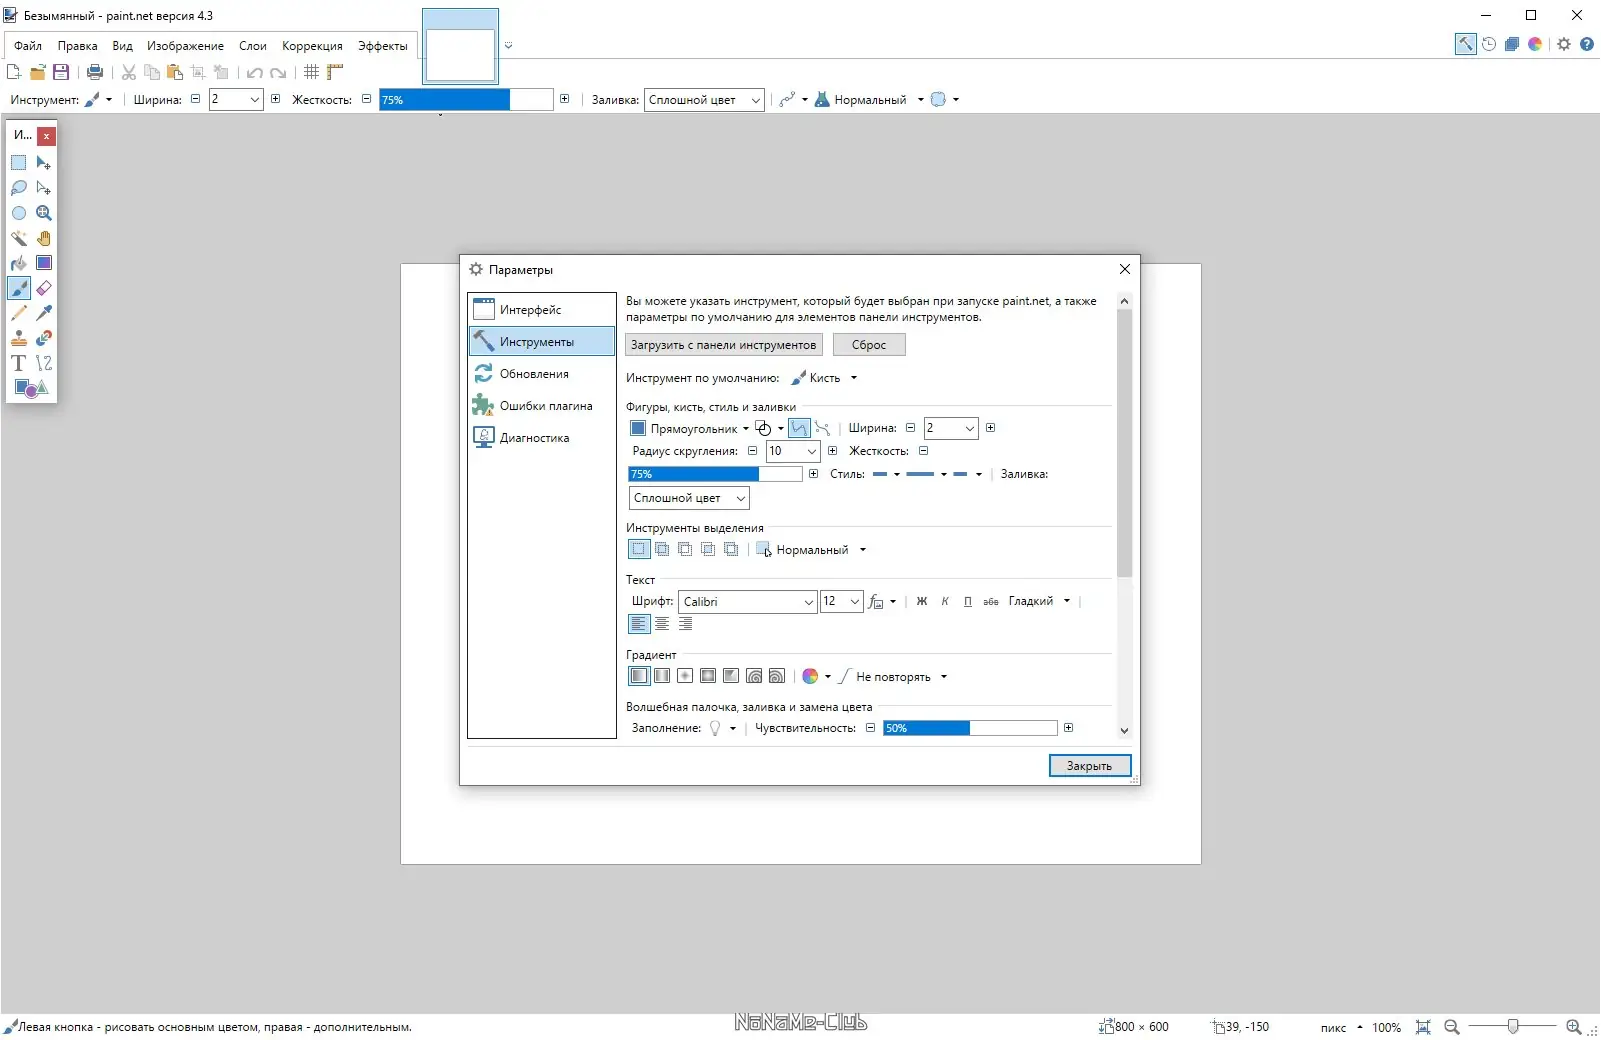The height and width of the screenshot is (1040, 1601).
Task: Open the Гладкий text rendering dropdown
Action: [x=1039, y=601]
